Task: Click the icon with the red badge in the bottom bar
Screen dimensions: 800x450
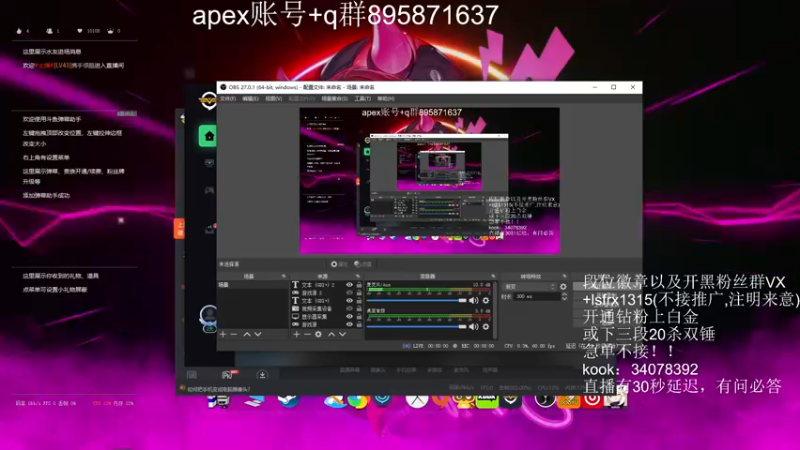Action: tap(229, 375)
